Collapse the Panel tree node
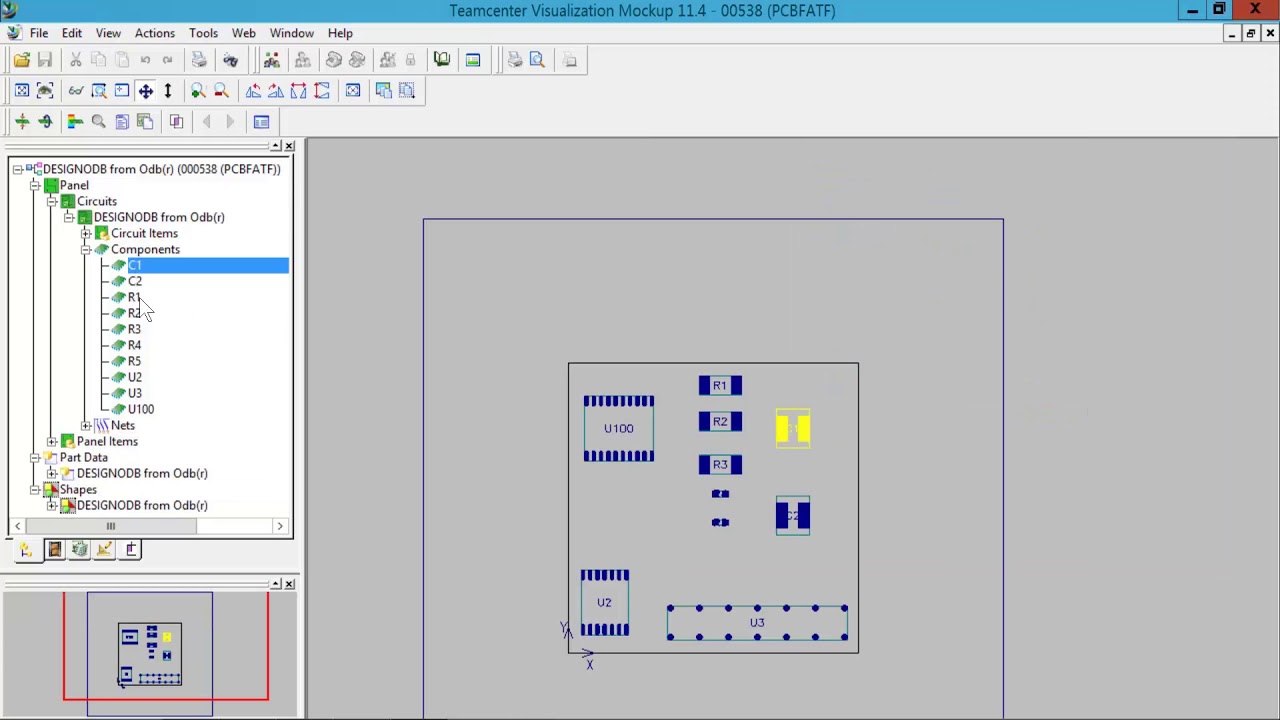This screenshot has height=720, width=1280. 35,185
